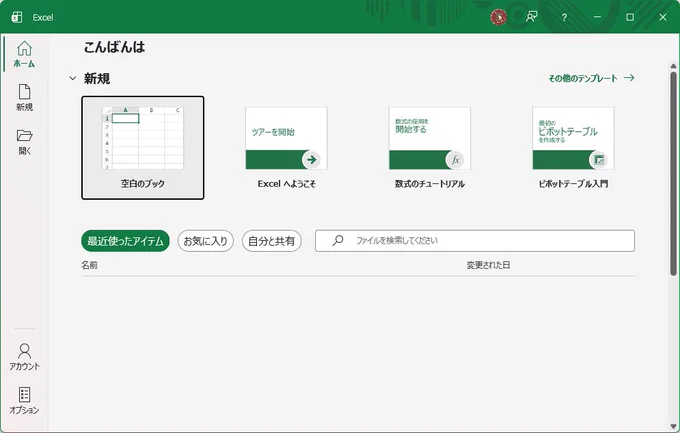
Task: Open the 数式のチュートリアル template
Action: click(x=430, y=148)
